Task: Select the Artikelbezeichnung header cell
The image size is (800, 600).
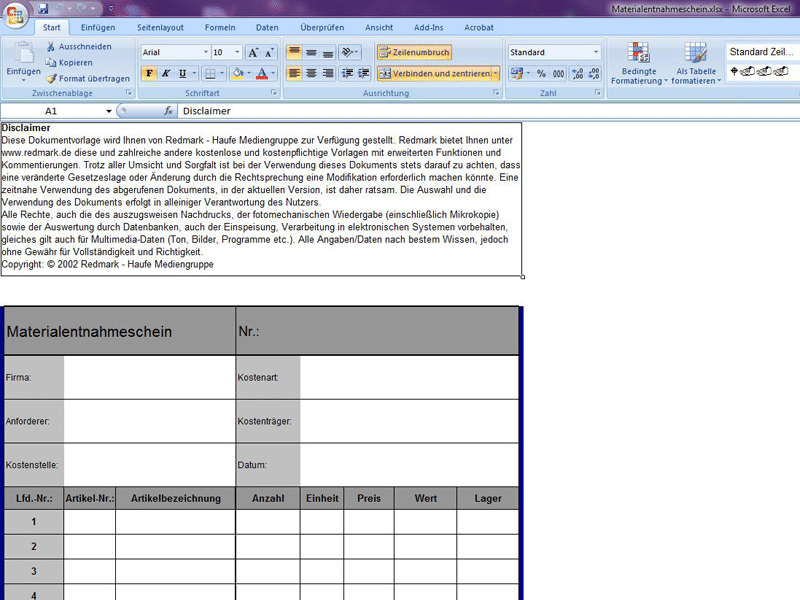Action: click(176, 498)
